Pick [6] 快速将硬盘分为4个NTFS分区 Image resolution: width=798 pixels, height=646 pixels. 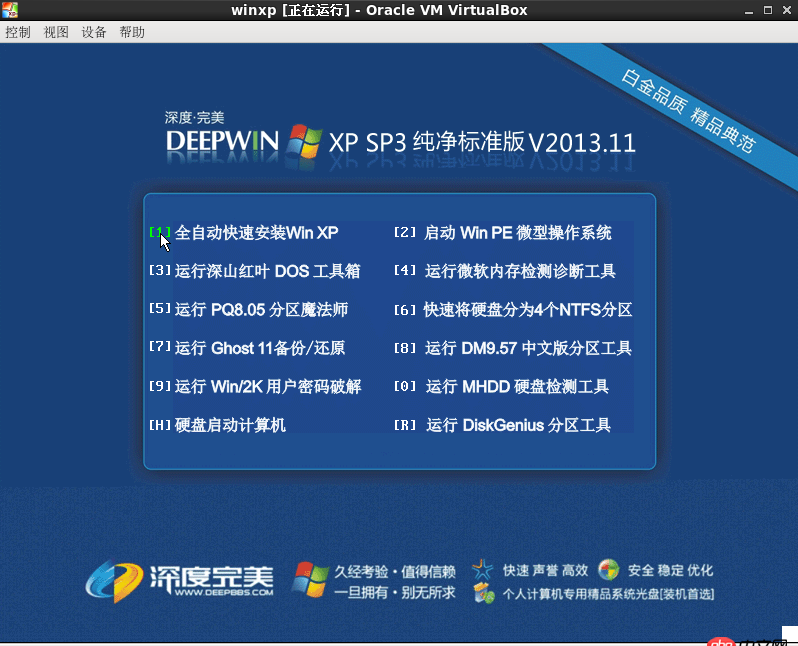(513, 310)
